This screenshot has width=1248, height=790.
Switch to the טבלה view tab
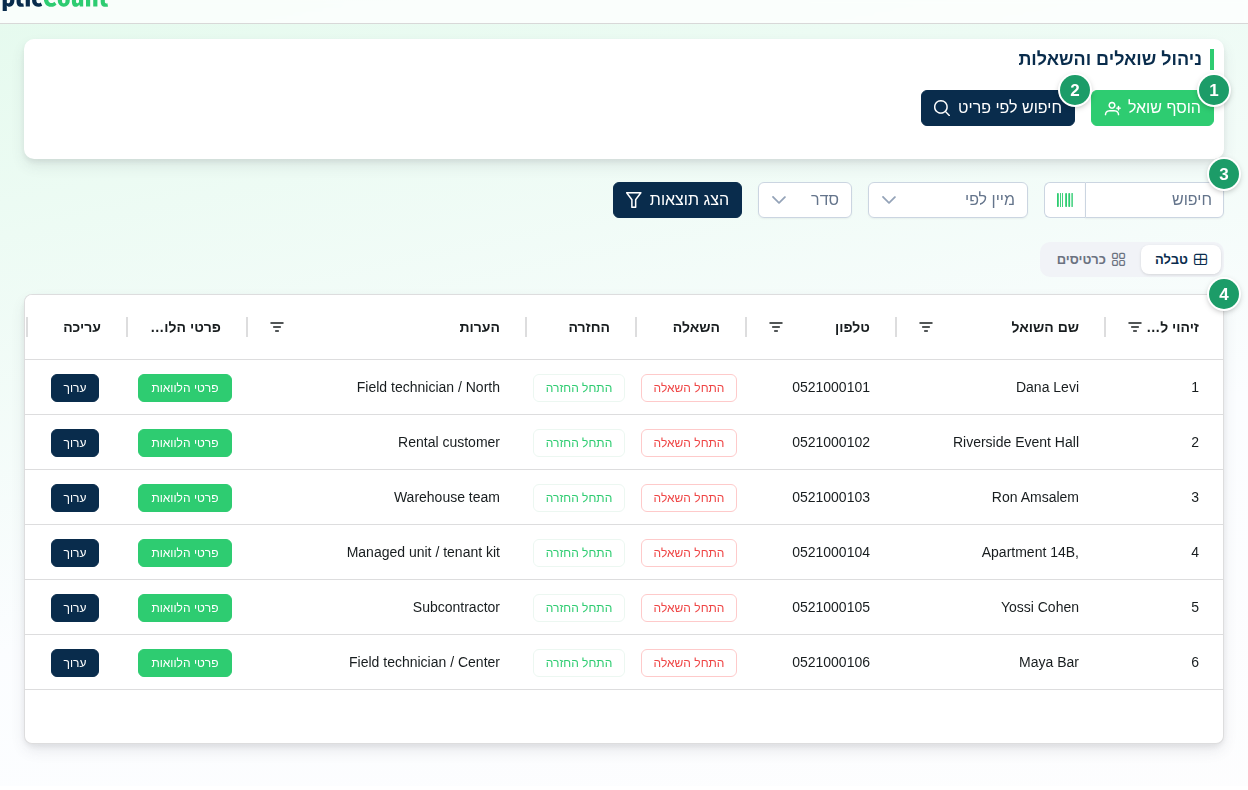tap(1181, 259)
